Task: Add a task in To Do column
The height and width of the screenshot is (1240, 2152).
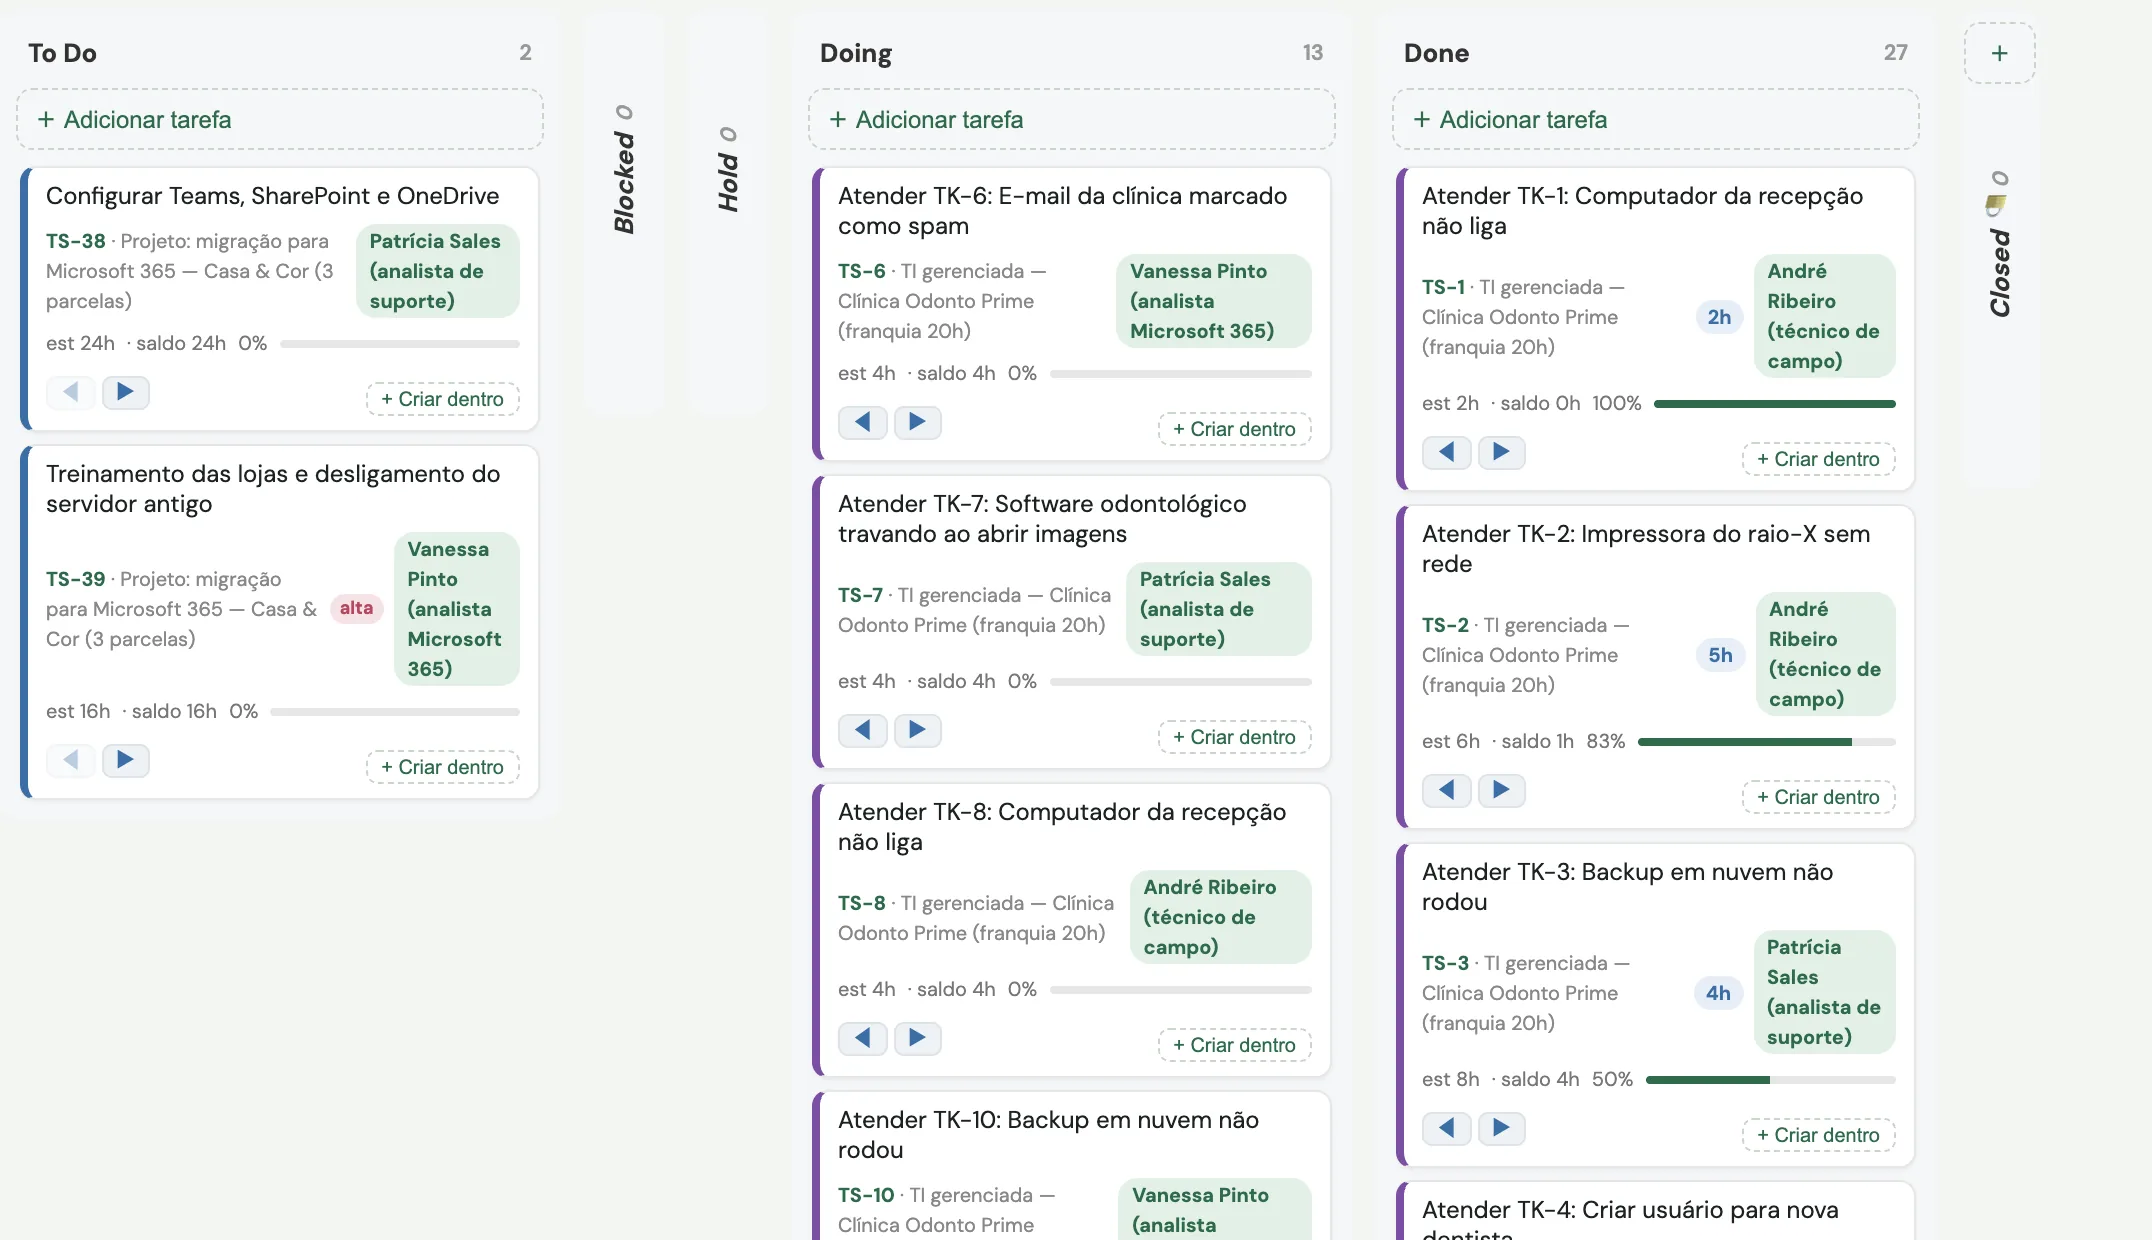Action: (x=280, y=119)
